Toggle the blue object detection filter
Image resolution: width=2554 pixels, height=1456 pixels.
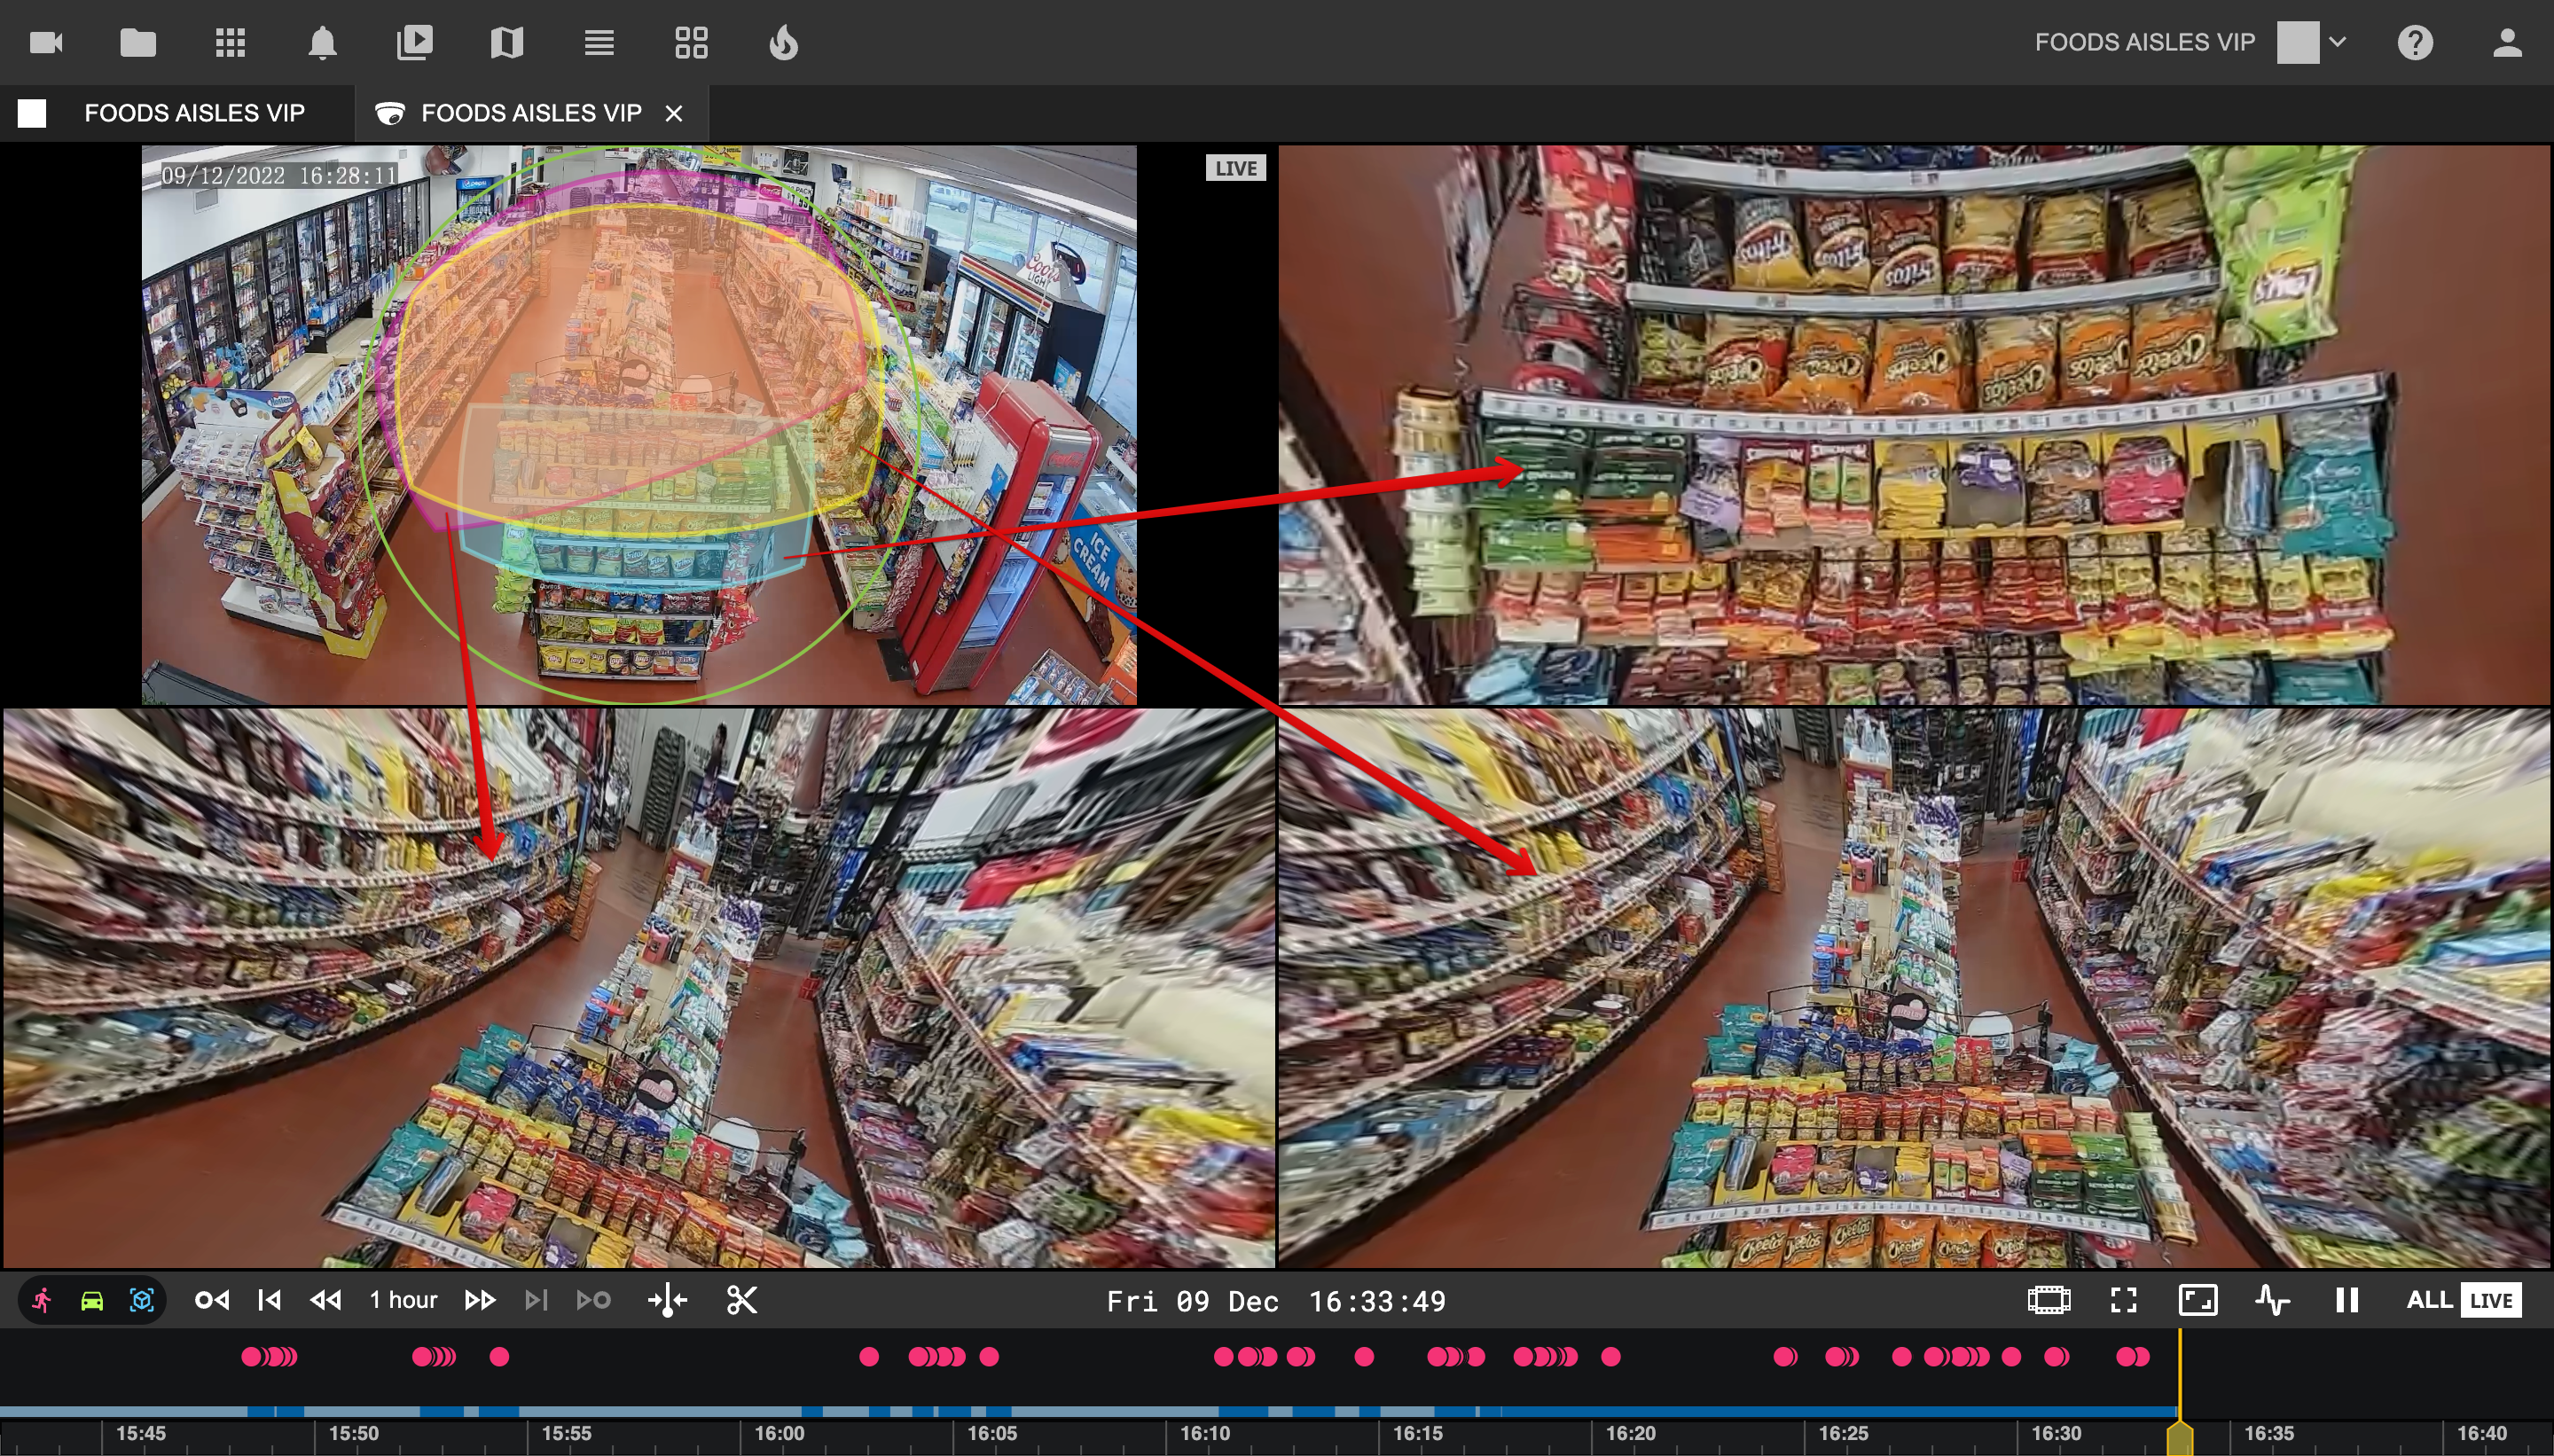(142, 1300)
